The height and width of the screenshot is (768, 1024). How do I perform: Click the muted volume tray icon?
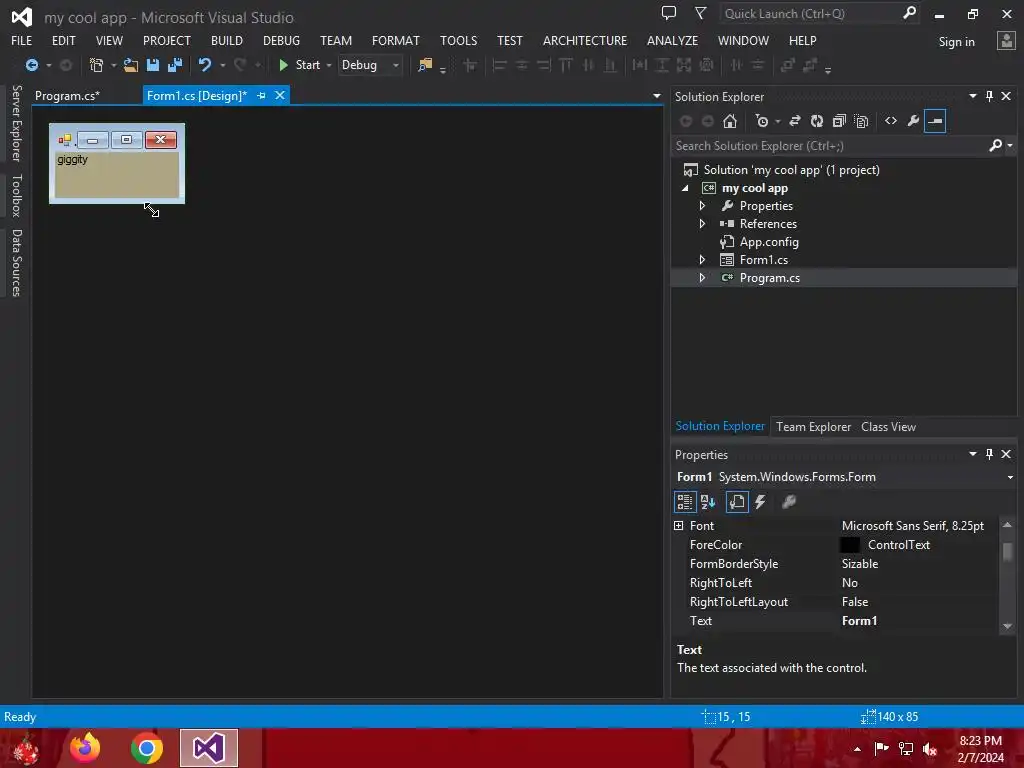coord(930,749)
